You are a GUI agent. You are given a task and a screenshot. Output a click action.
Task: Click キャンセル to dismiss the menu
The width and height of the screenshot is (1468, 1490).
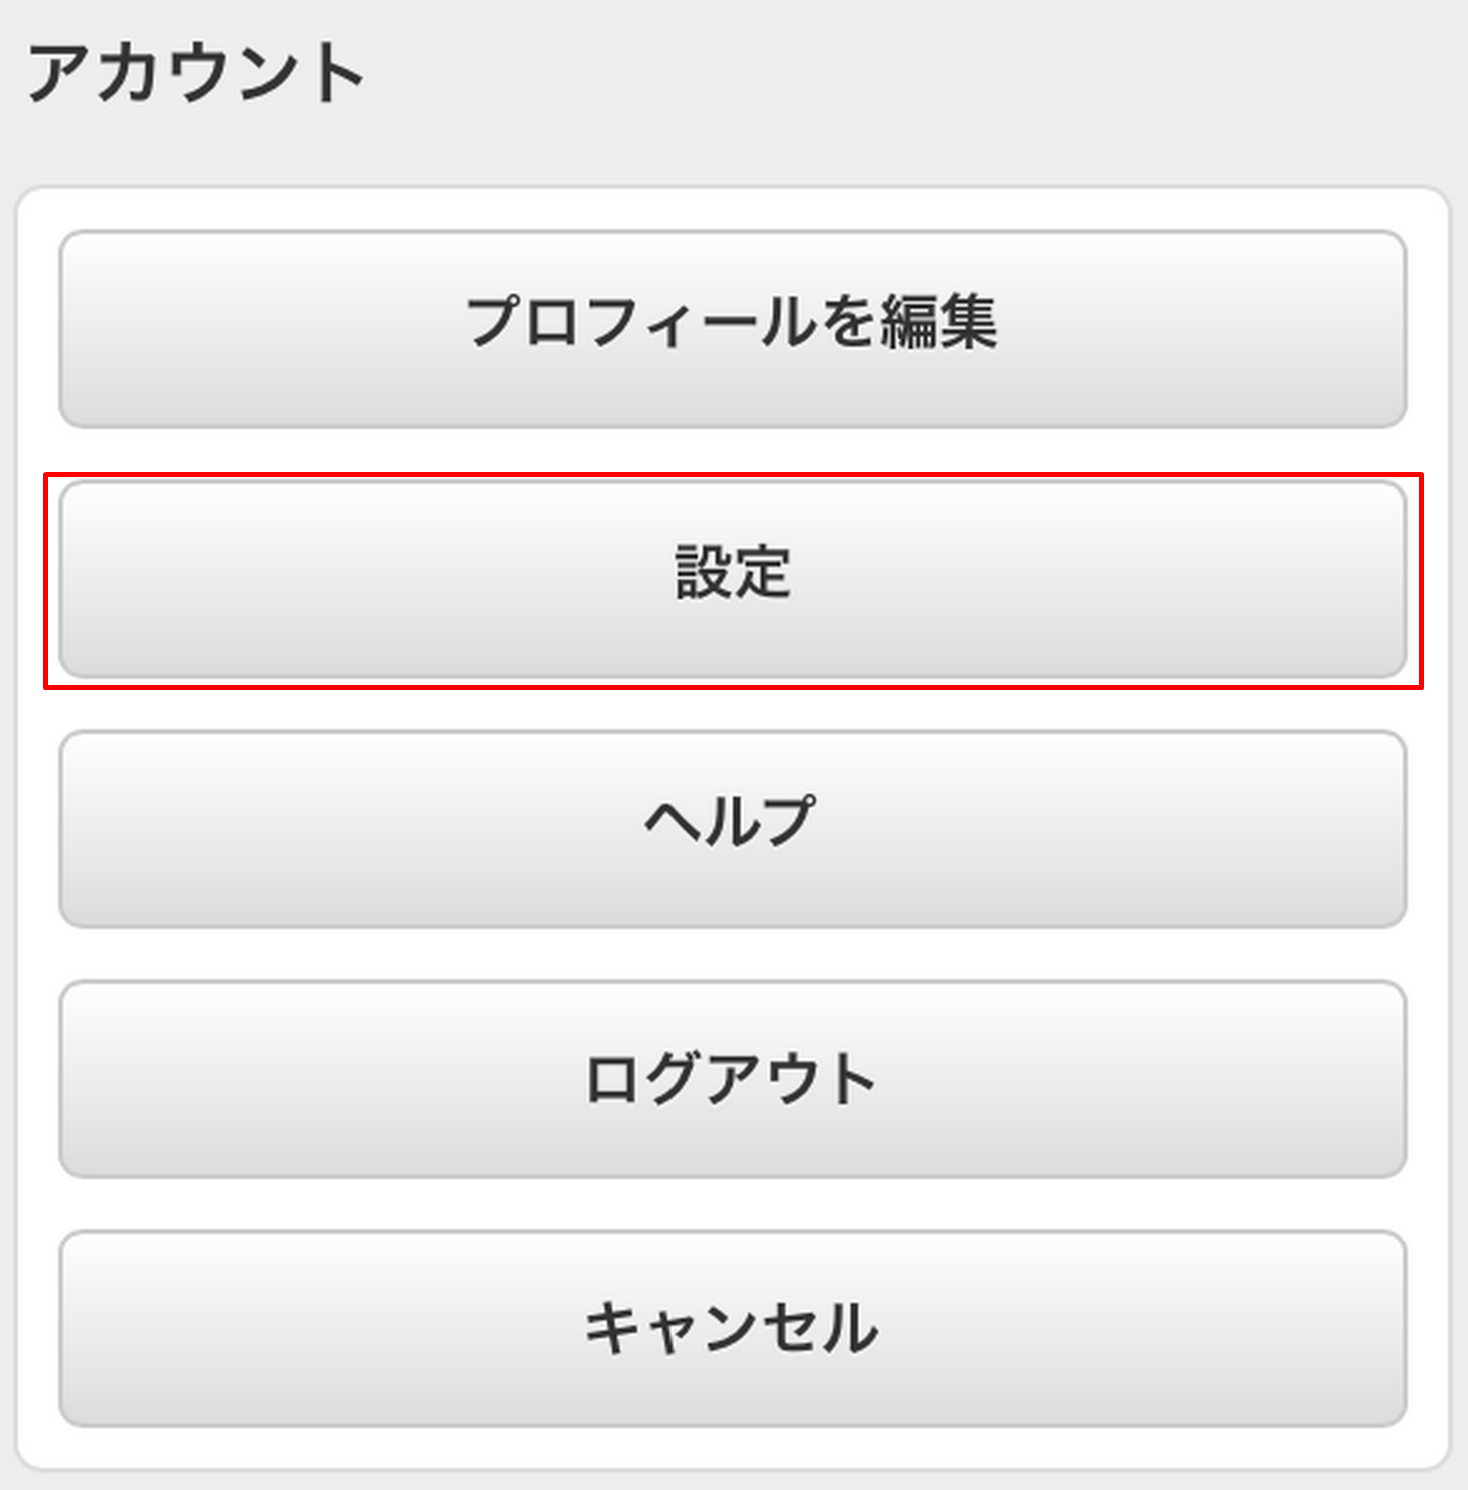click(x=733, y=1328)
